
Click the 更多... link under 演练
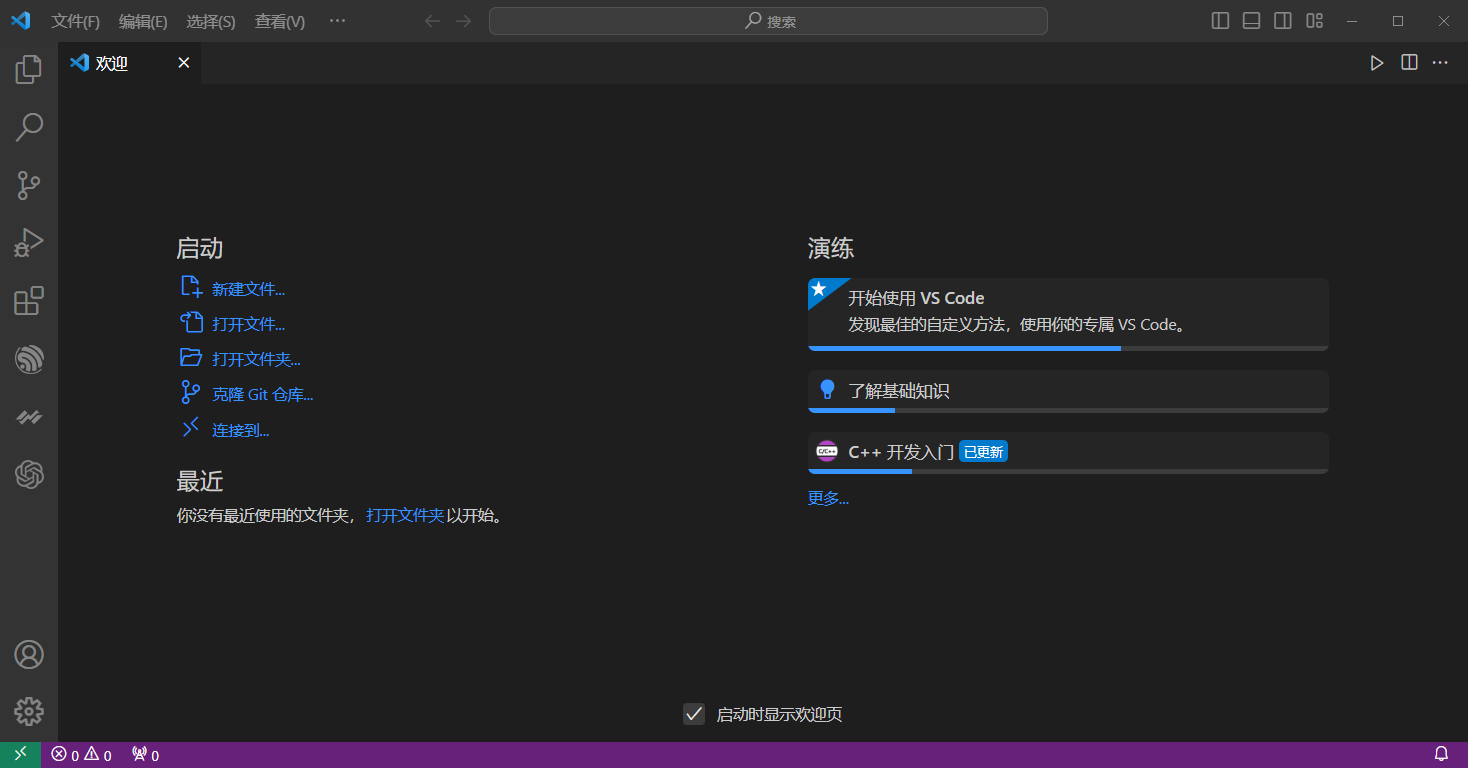(828, 498)
